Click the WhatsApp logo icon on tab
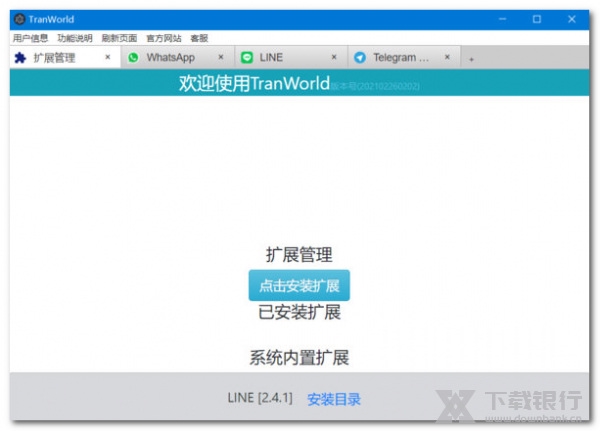600x431 pixels. (x=133, y=57)
